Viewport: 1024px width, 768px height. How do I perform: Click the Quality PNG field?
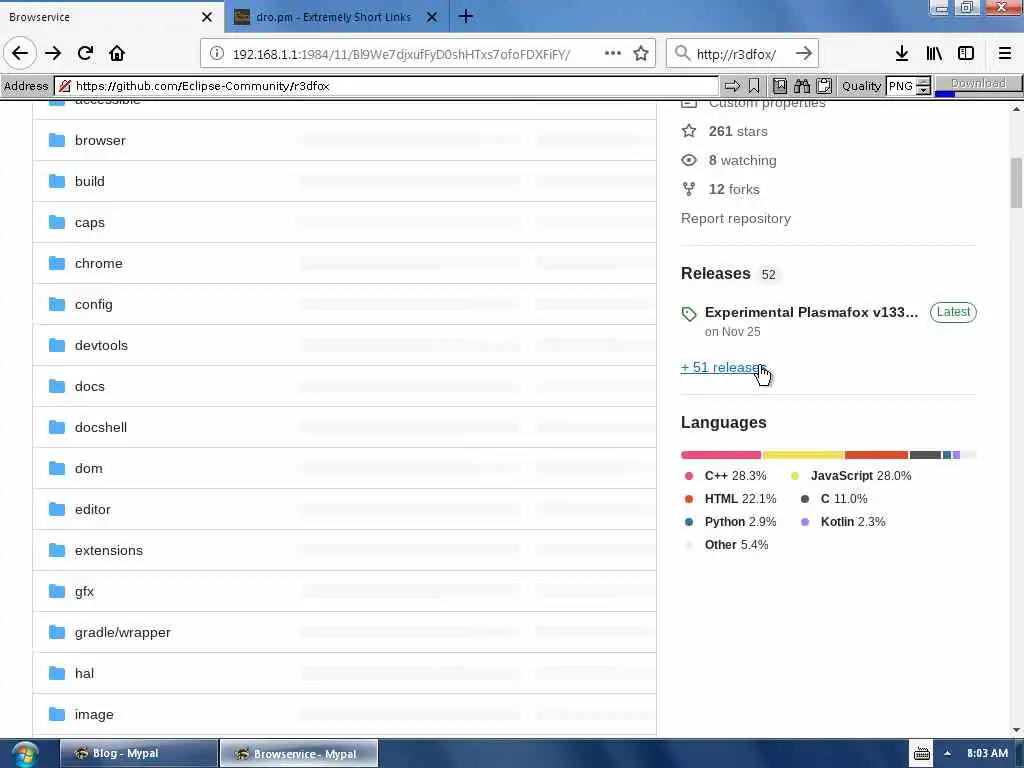click(x=901, y=86)
